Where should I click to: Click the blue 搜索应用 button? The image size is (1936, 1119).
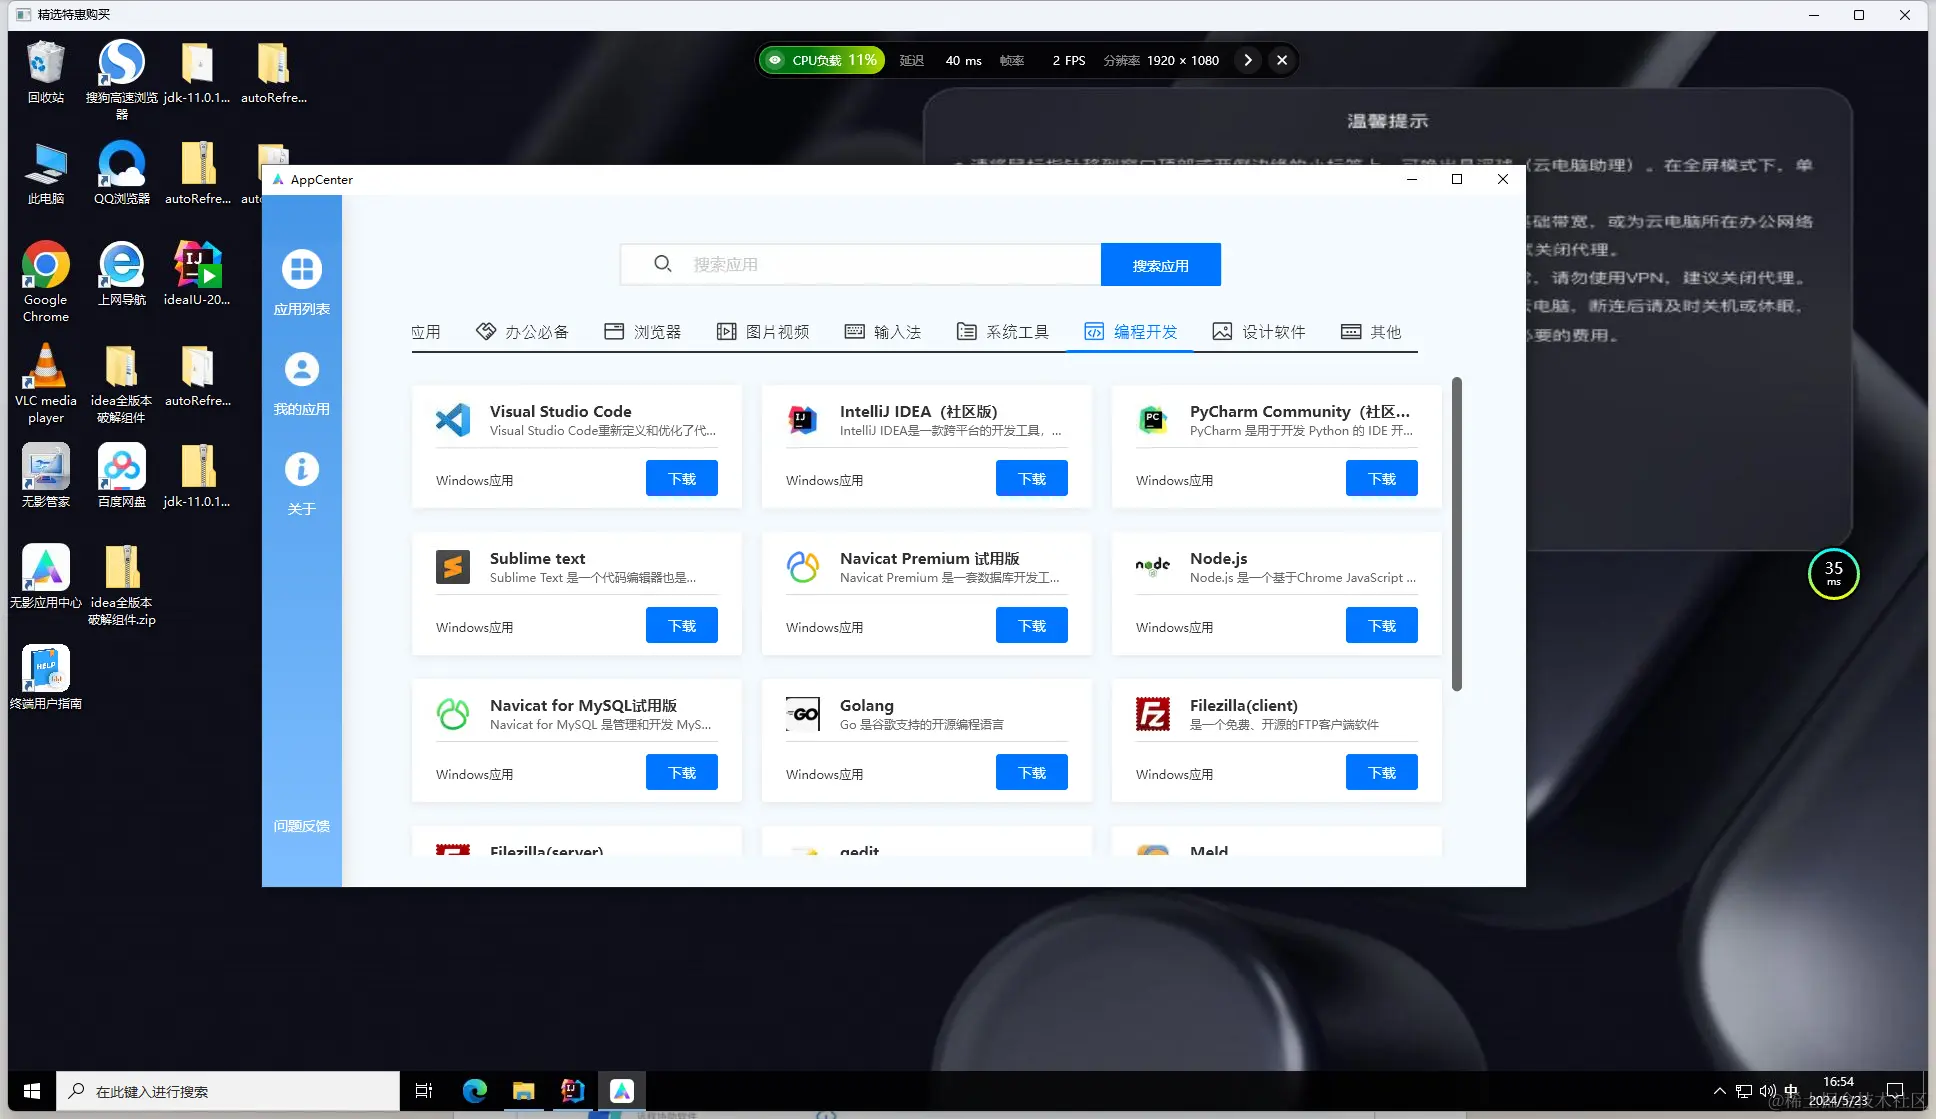[x=1160, y=264]
